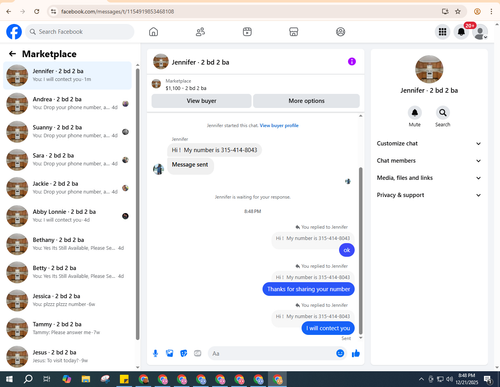
Task: Open the Friends icon in top navigation
Action: [200, 32]
